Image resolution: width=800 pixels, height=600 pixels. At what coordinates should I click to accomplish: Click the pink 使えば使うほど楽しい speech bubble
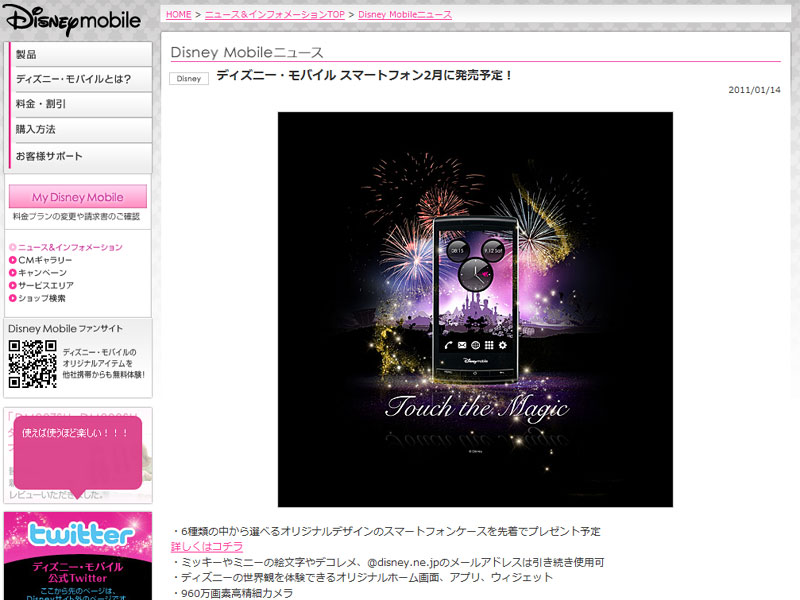point(80,455)
